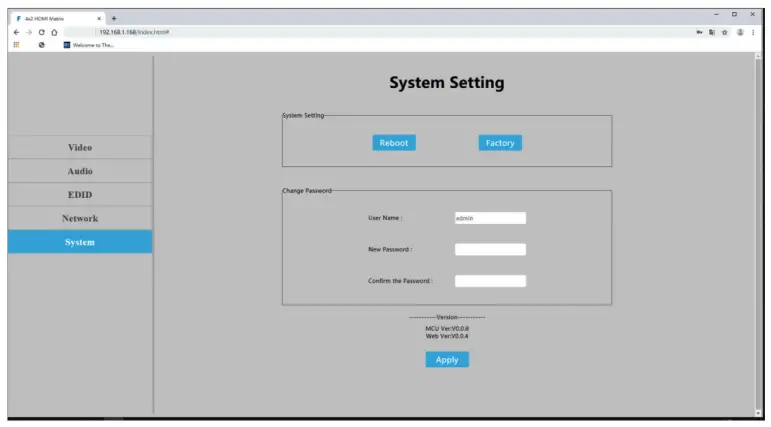The width and height of the screenshot is (771, 427).
Task: Open the Video menu section
Action: coord(80,148)
